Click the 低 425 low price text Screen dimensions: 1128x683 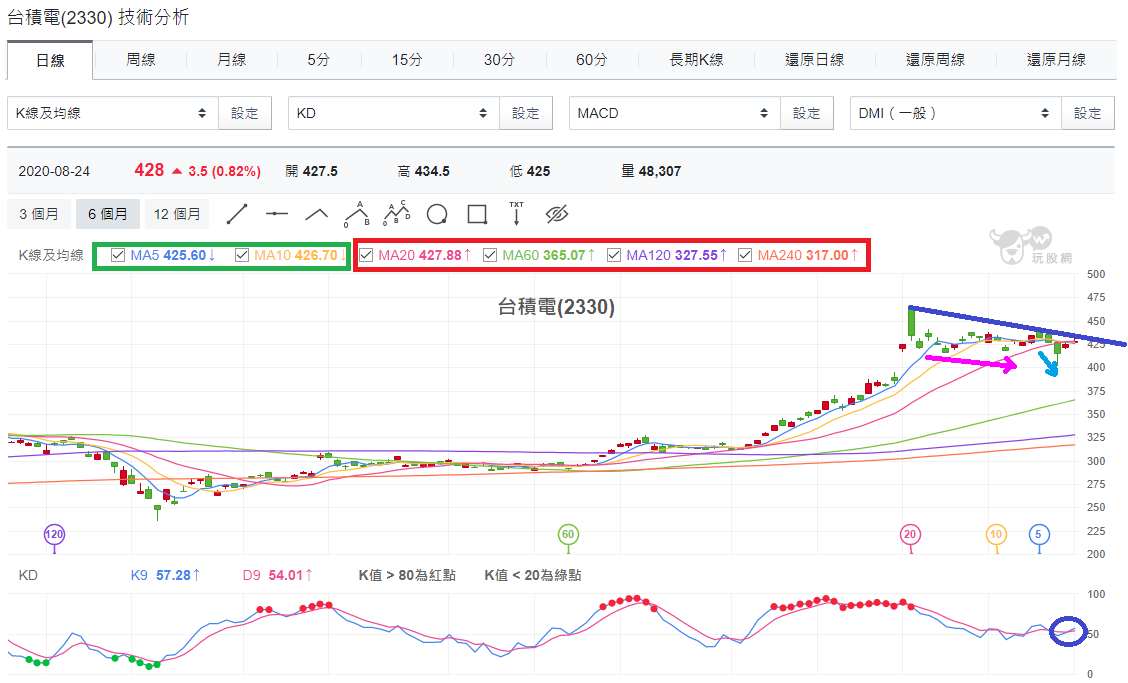[529, 171]
